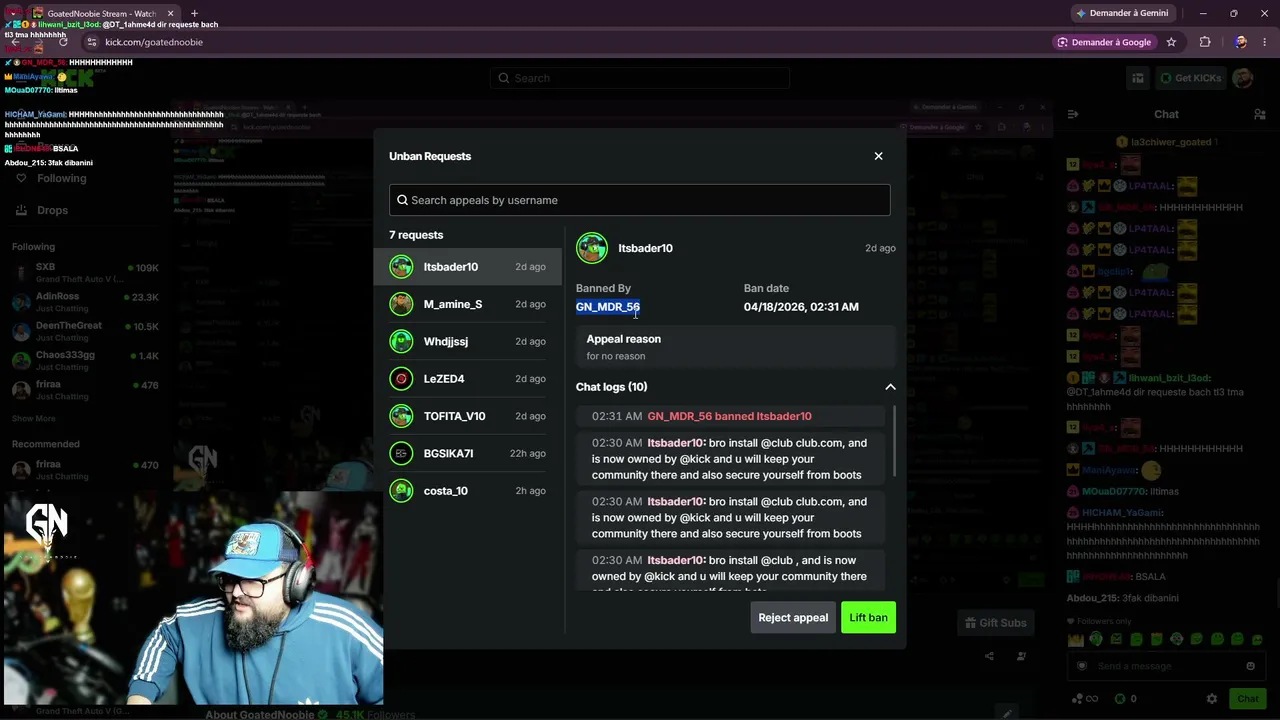Screen dimensions: 1280x720
Task: Click the share icon below Gift Subs
Action: pyautogui.click(x=989, y=656)
